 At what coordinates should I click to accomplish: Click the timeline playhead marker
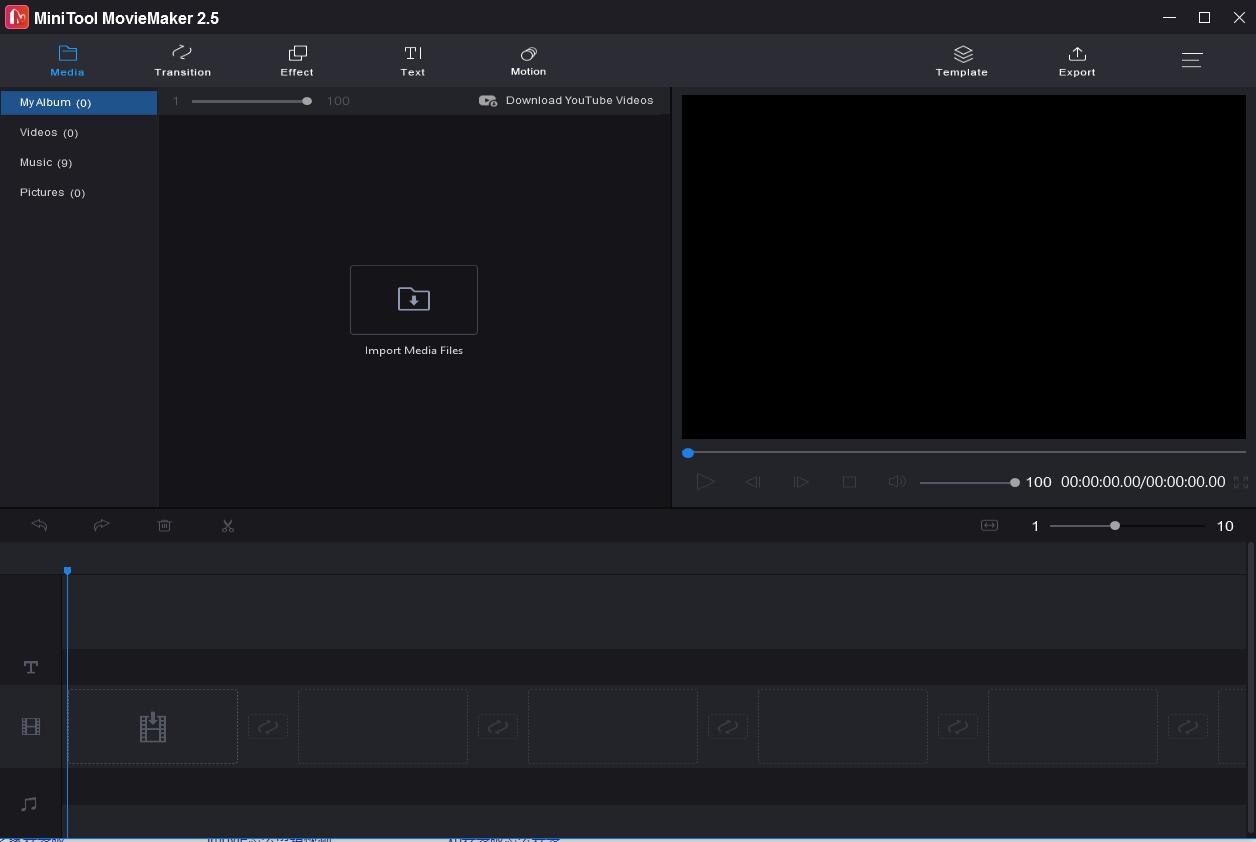(x=67, y=571)
